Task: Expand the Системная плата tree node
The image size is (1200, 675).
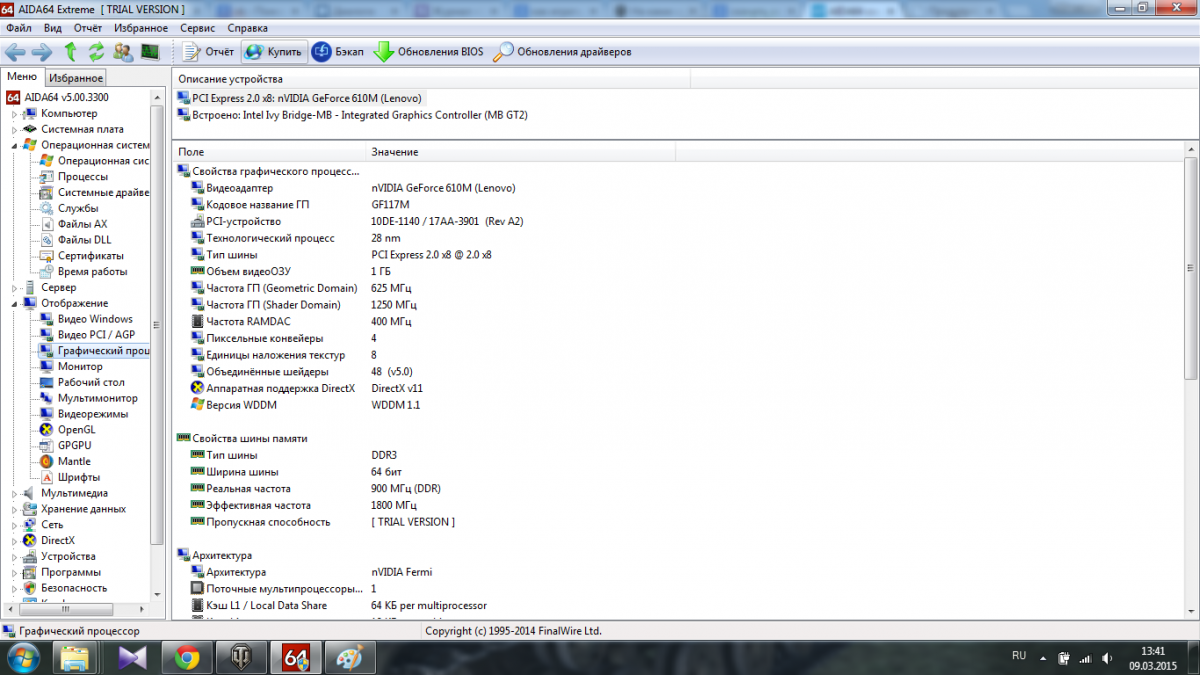Action: coord(14,129)
